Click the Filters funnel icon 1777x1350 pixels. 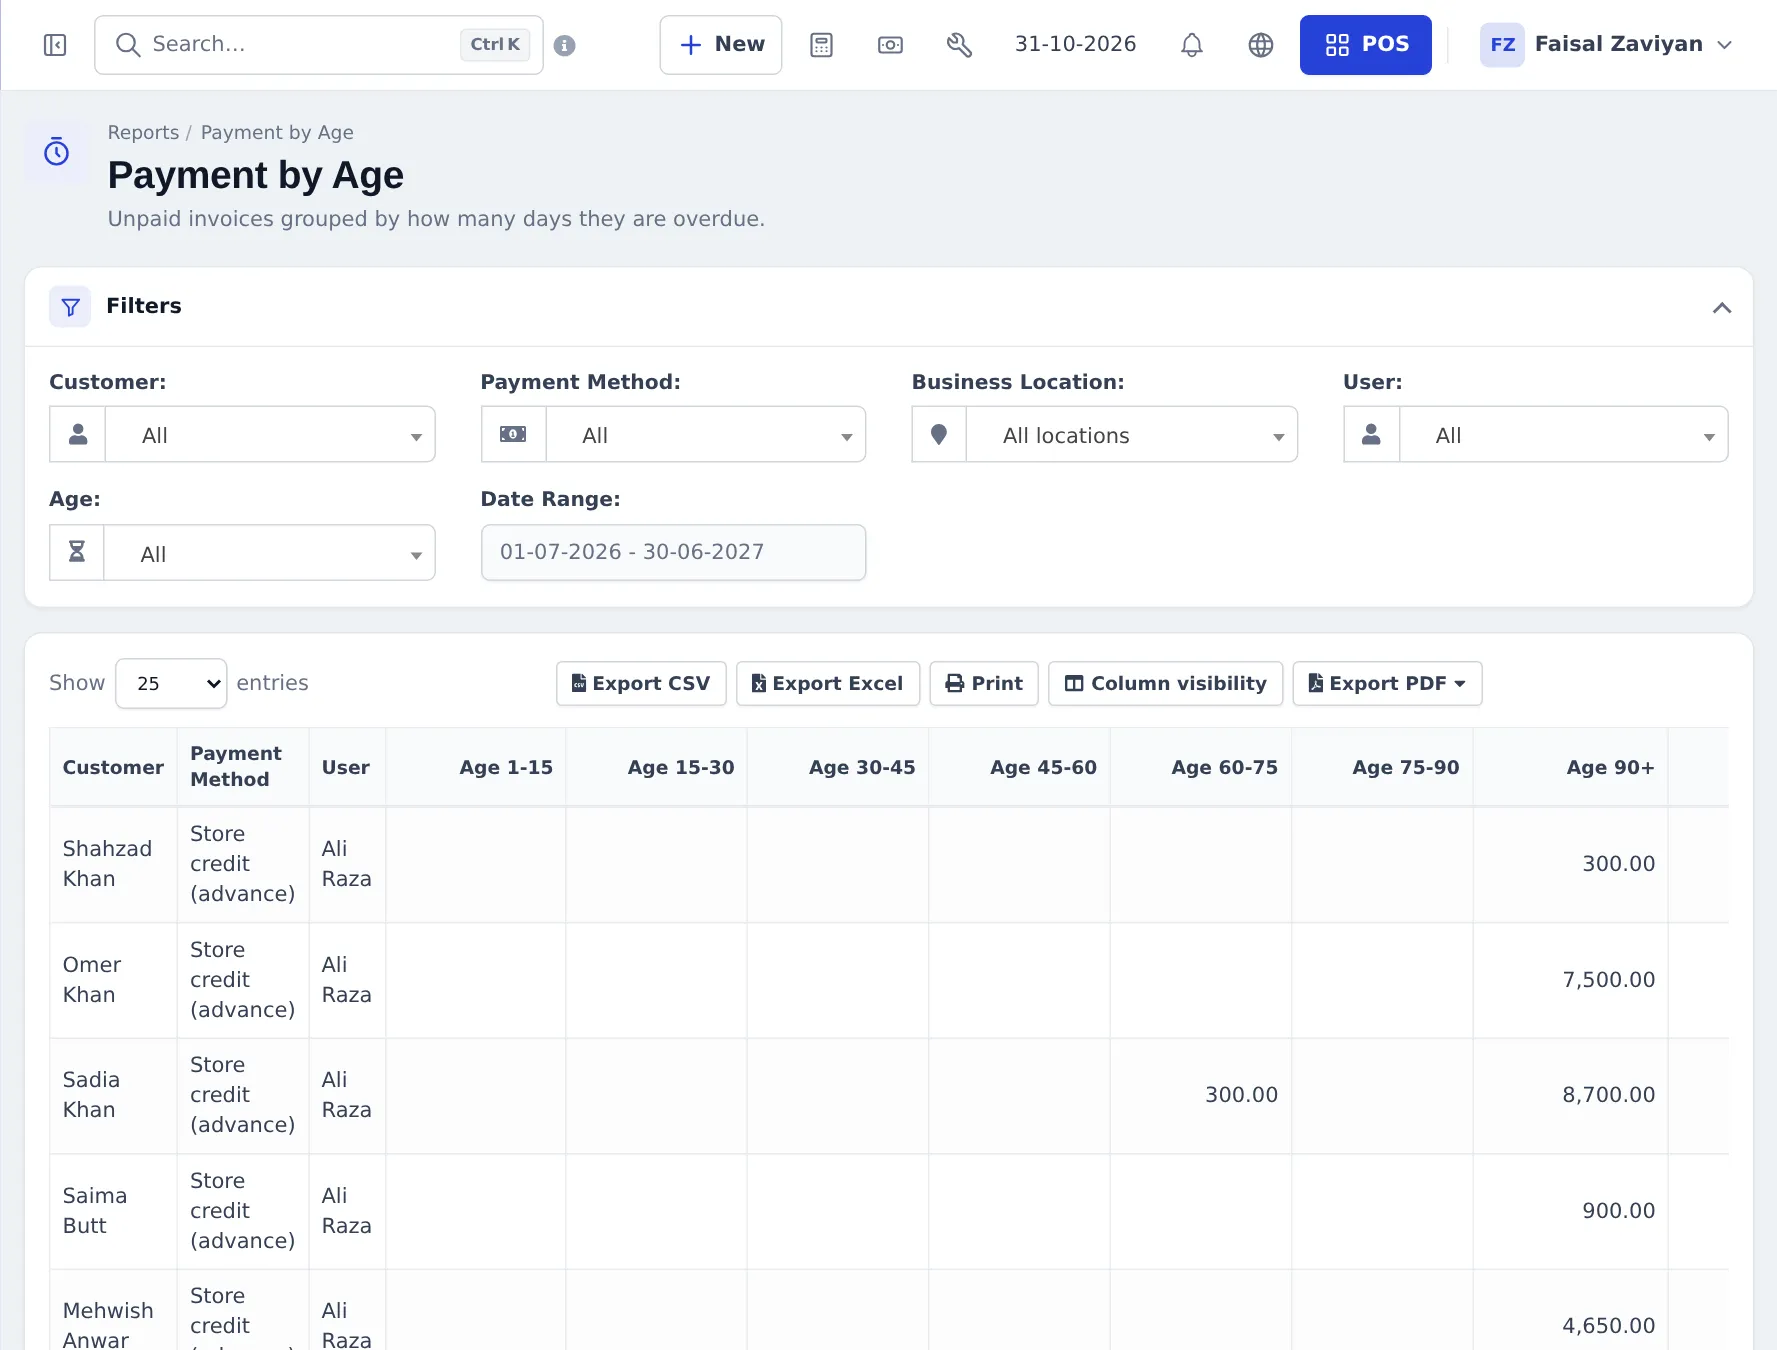point(70,307)
